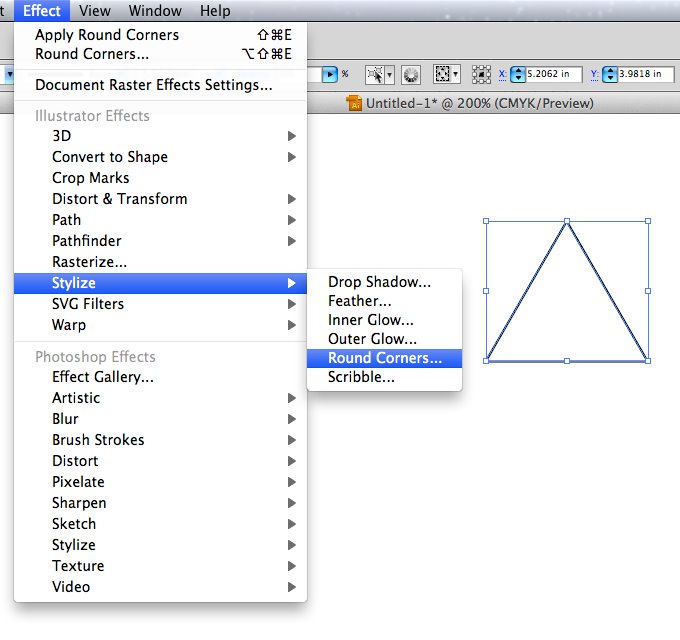Viewport: 680px width, 640px height.
Task: Click the Y position stepper
Action: (x=609, y=75)
